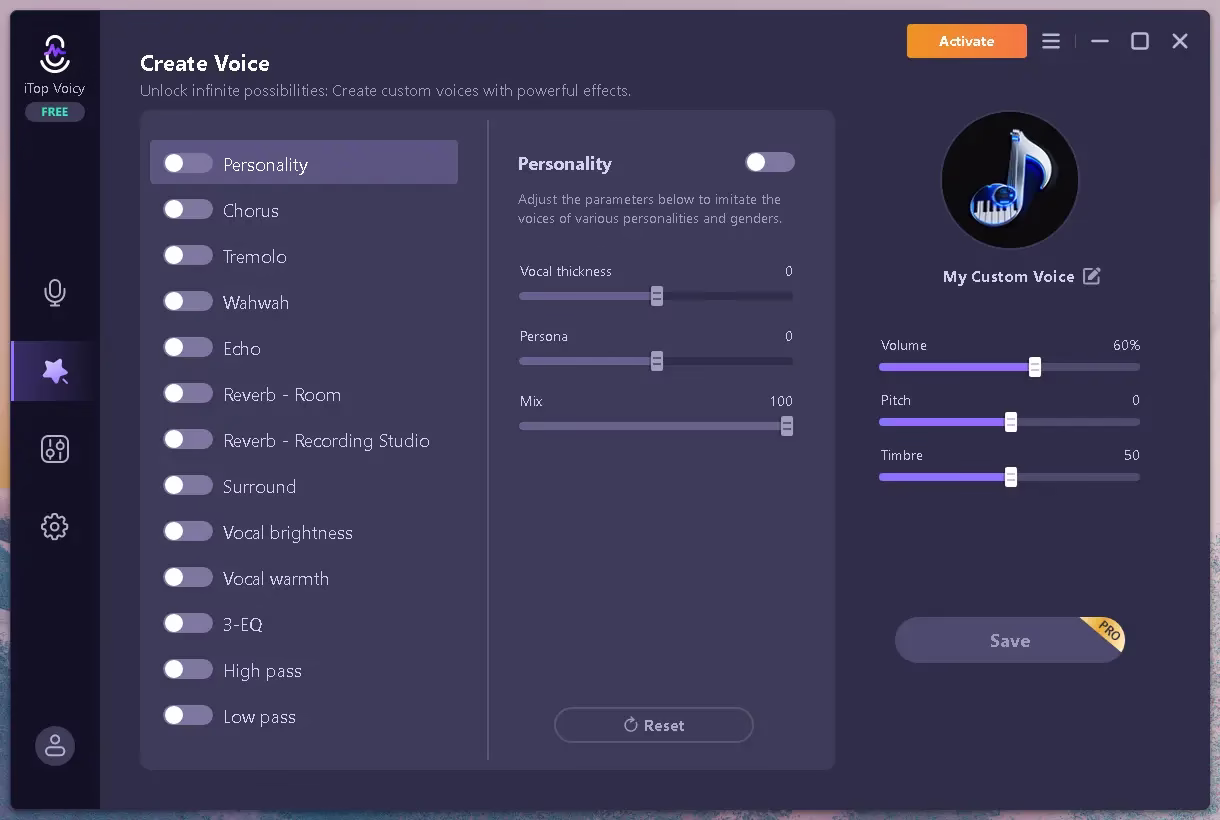The width and height of the screenshot is (1220, 820).
Task: Enable the Vocal warmth toggle
Action: point(188,578)
